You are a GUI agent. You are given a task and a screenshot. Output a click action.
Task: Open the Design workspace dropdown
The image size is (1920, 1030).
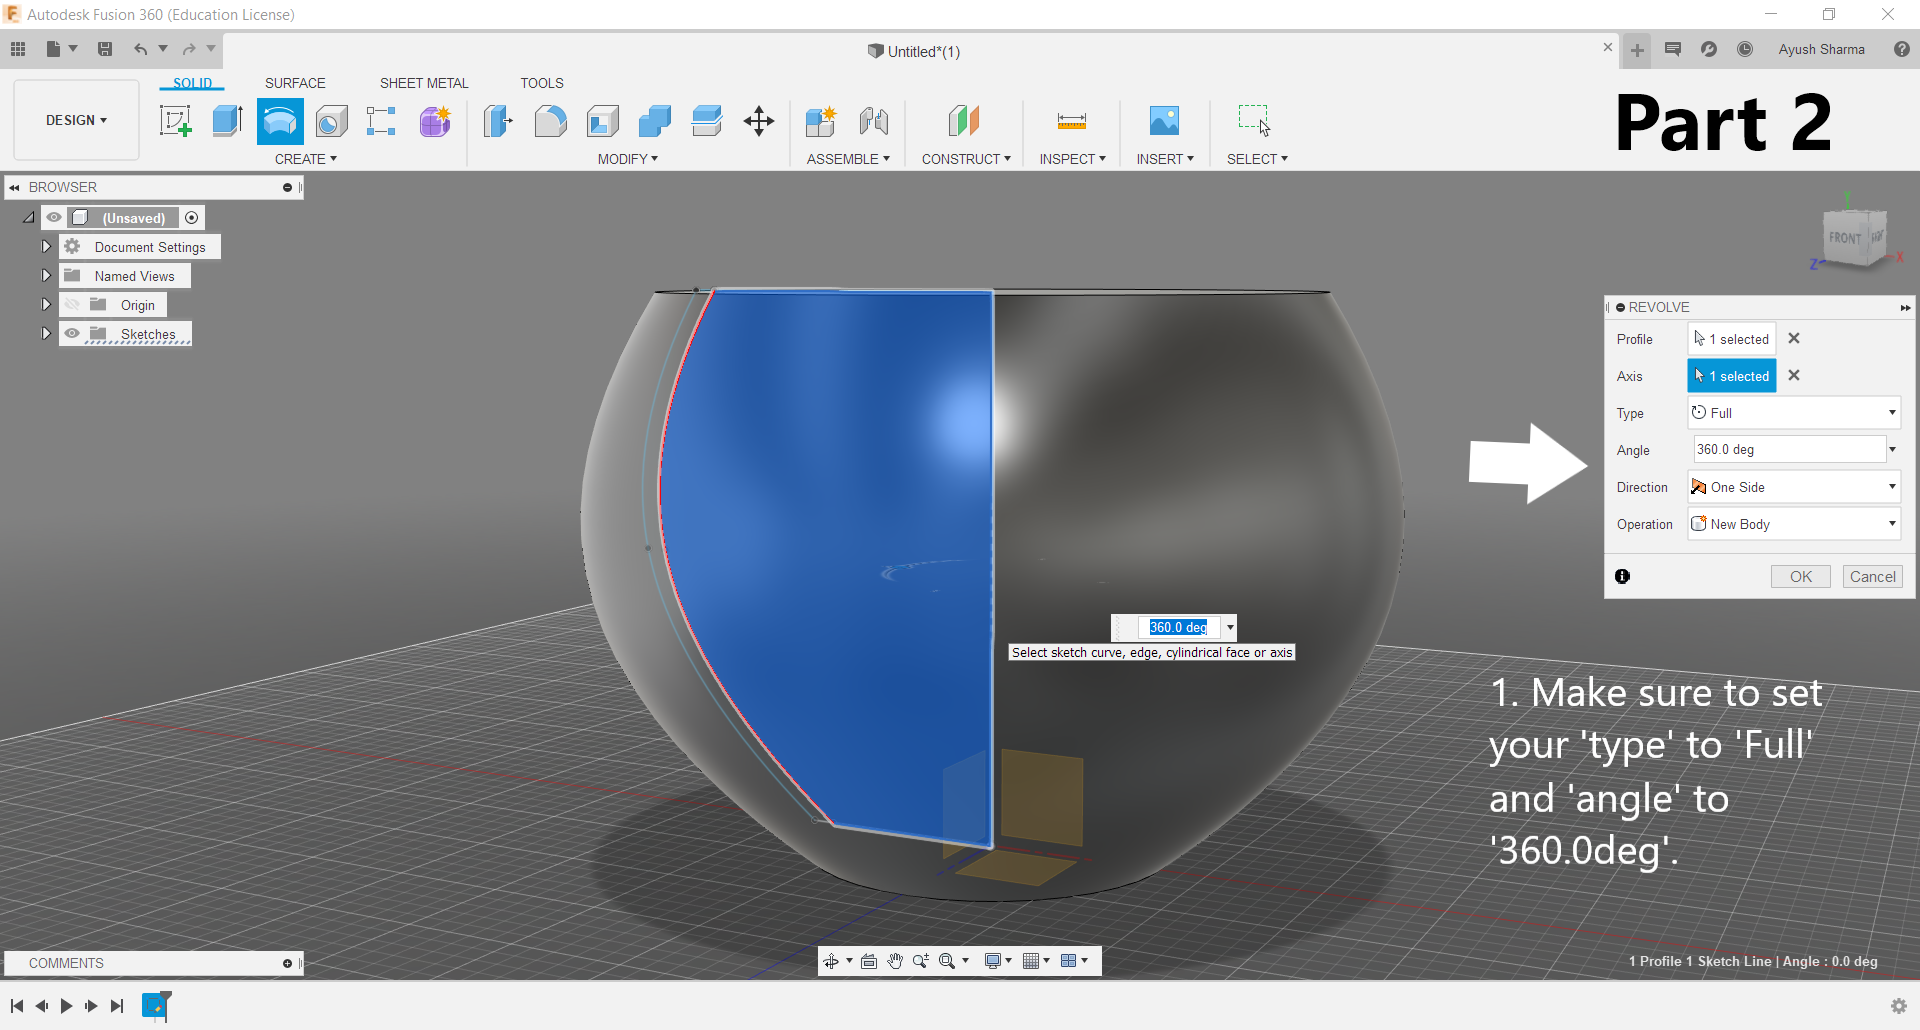76,120
